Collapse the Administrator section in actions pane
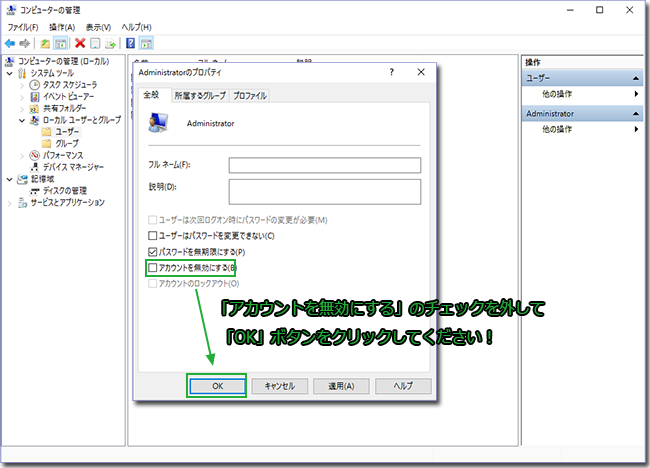The height and width of the screenshot is (468, 650). coord(635,114)
